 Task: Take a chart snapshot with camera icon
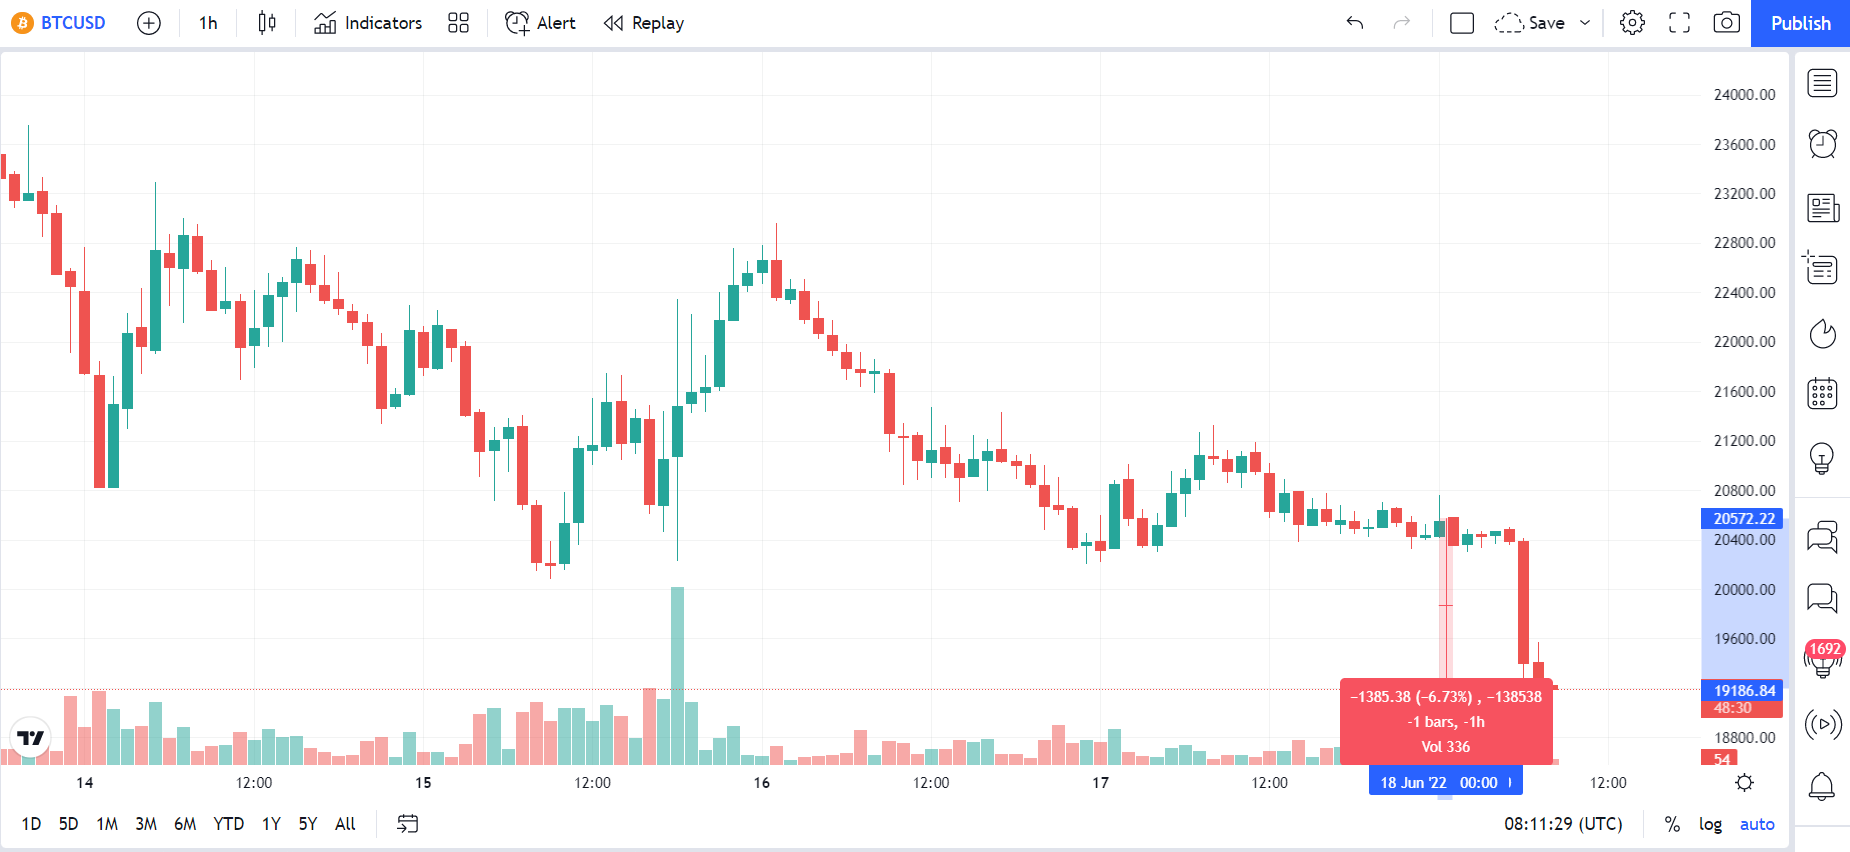point(1726,23)
